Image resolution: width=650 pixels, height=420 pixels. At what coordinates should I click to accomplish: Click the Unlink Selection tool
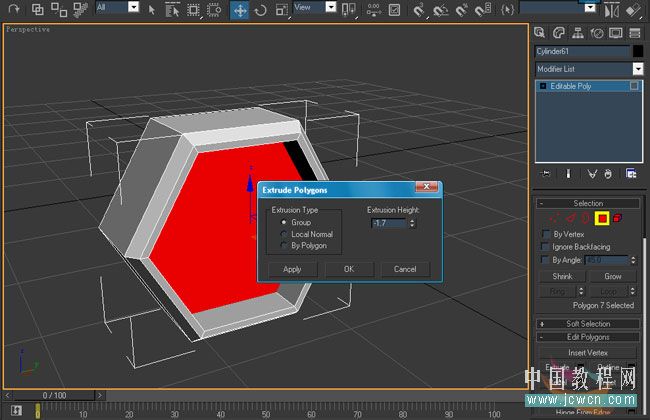pos(58,9)
